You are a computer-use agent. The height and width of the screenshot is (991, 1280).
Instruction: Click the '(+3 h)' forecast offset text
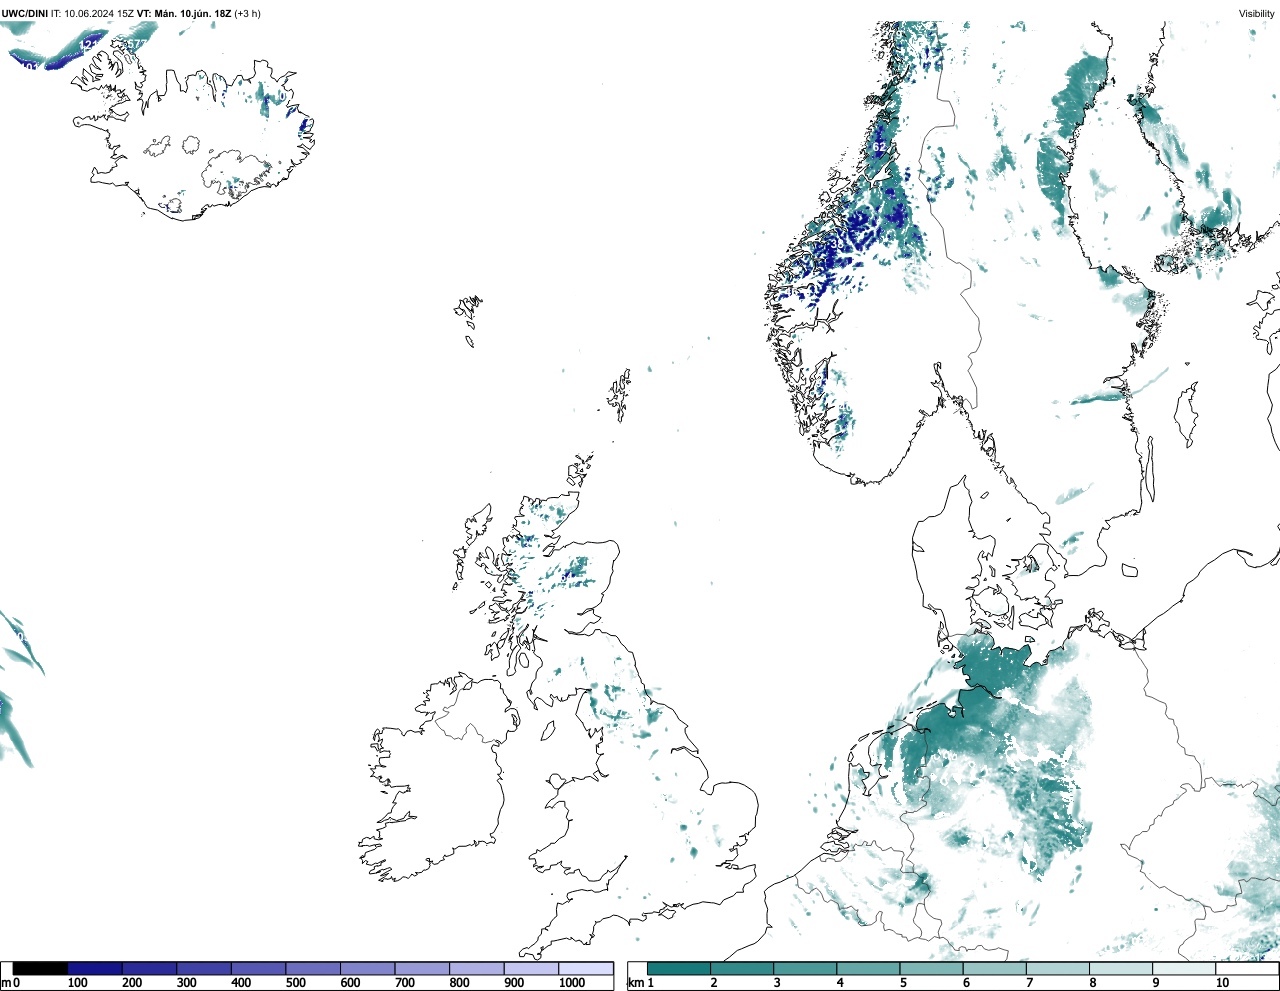pos(247,14)
